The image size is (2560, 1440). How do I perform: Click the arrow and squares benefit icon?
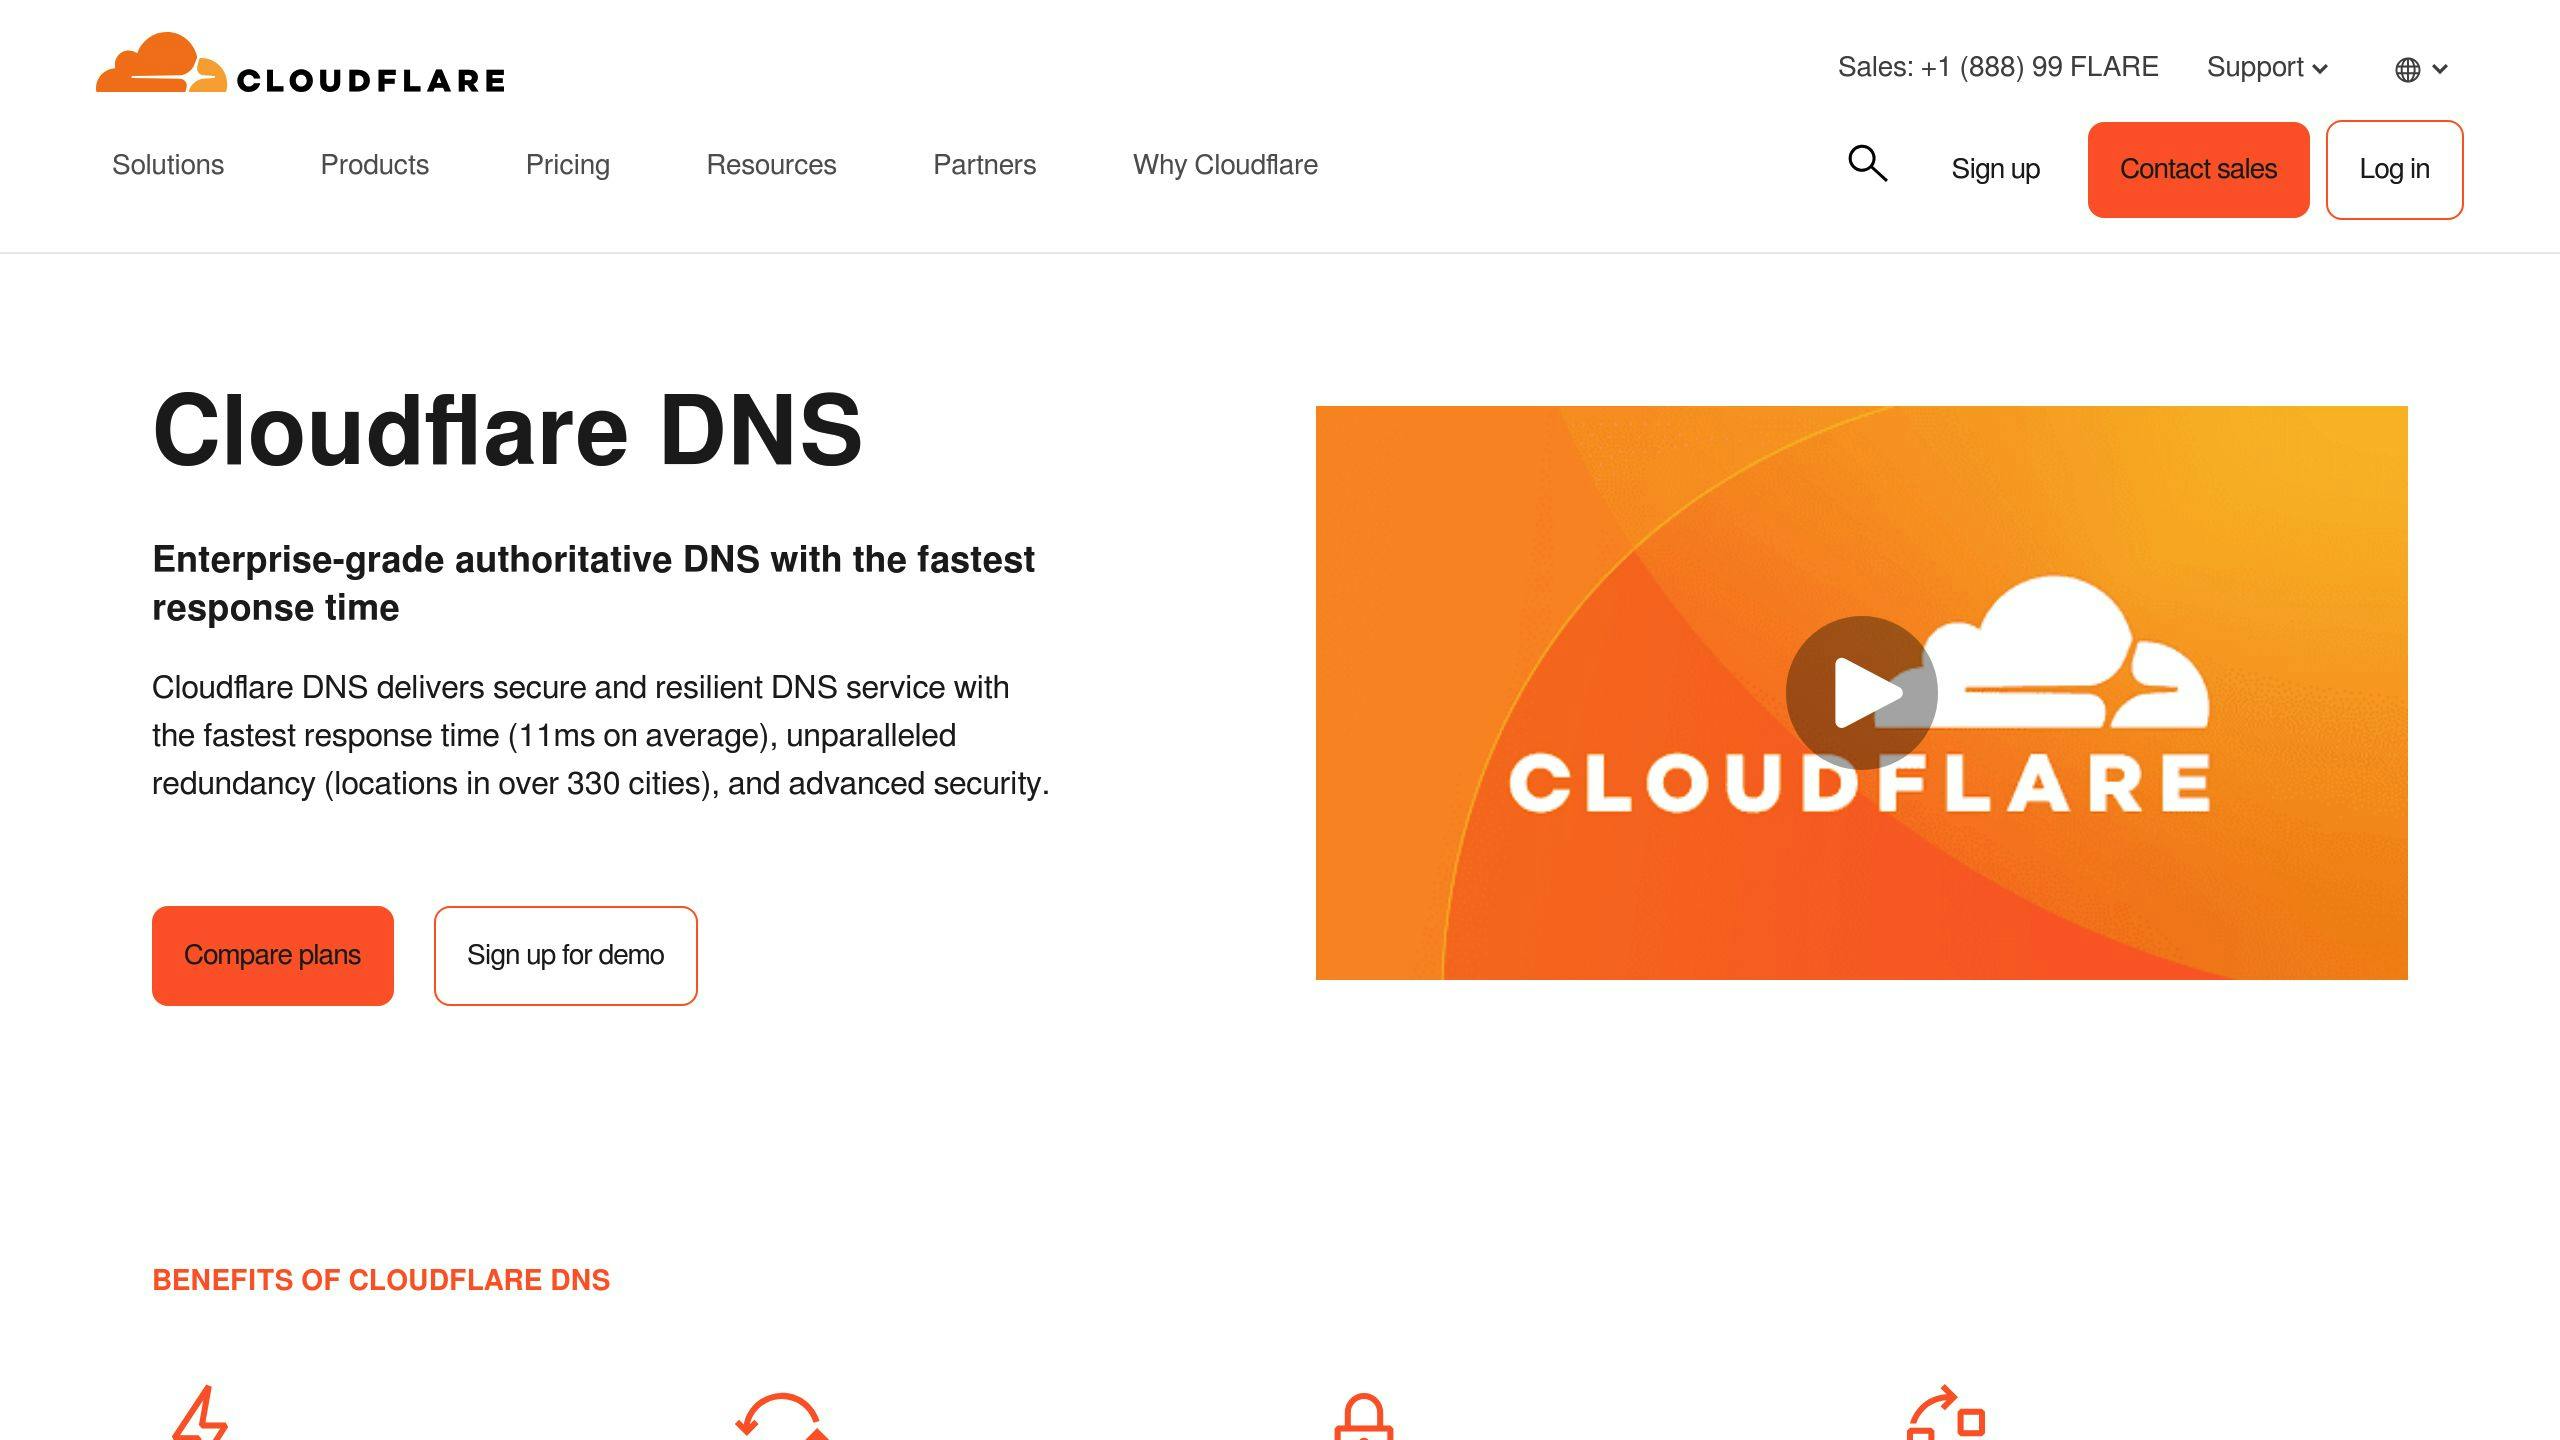[1945, 1412]
